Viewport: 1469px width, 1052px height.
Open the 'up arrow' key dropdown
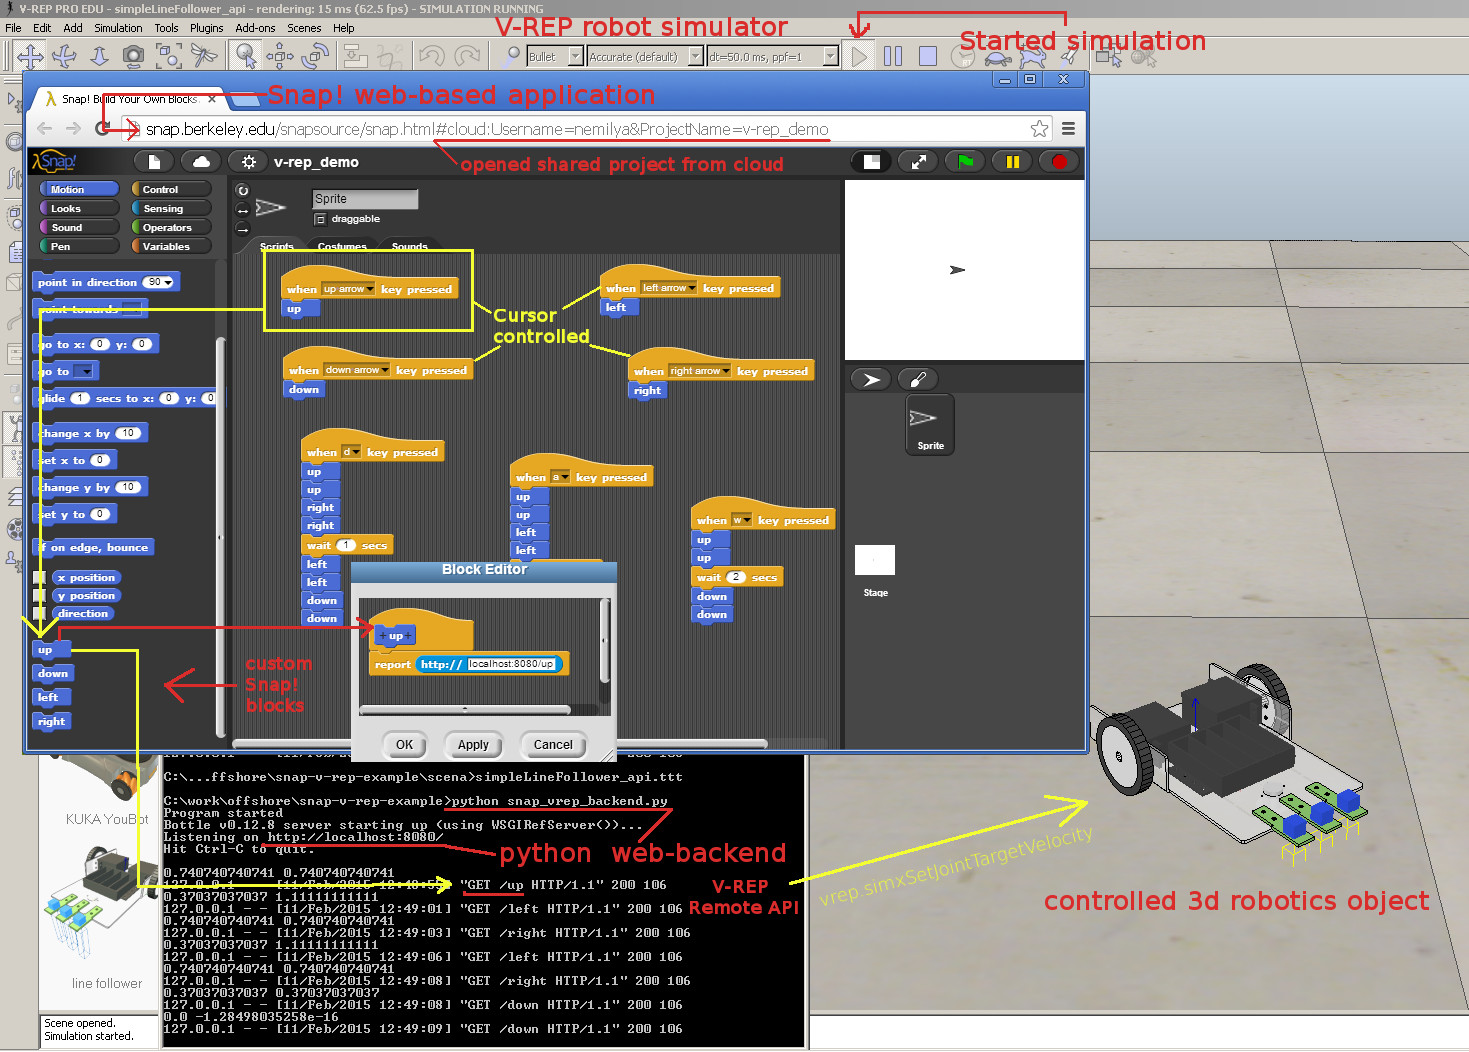[x=348, y=289]
